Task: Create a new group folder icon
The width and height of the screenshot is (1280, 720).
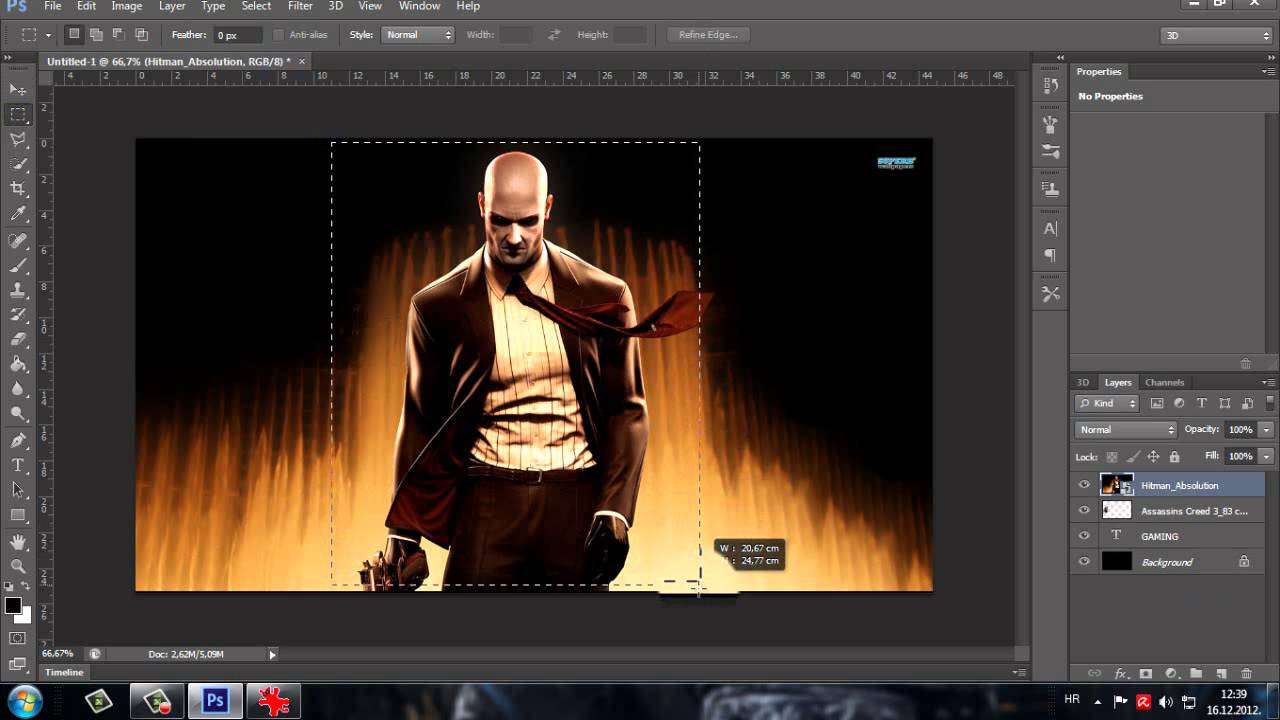Action: click(x=1196, y=674)
